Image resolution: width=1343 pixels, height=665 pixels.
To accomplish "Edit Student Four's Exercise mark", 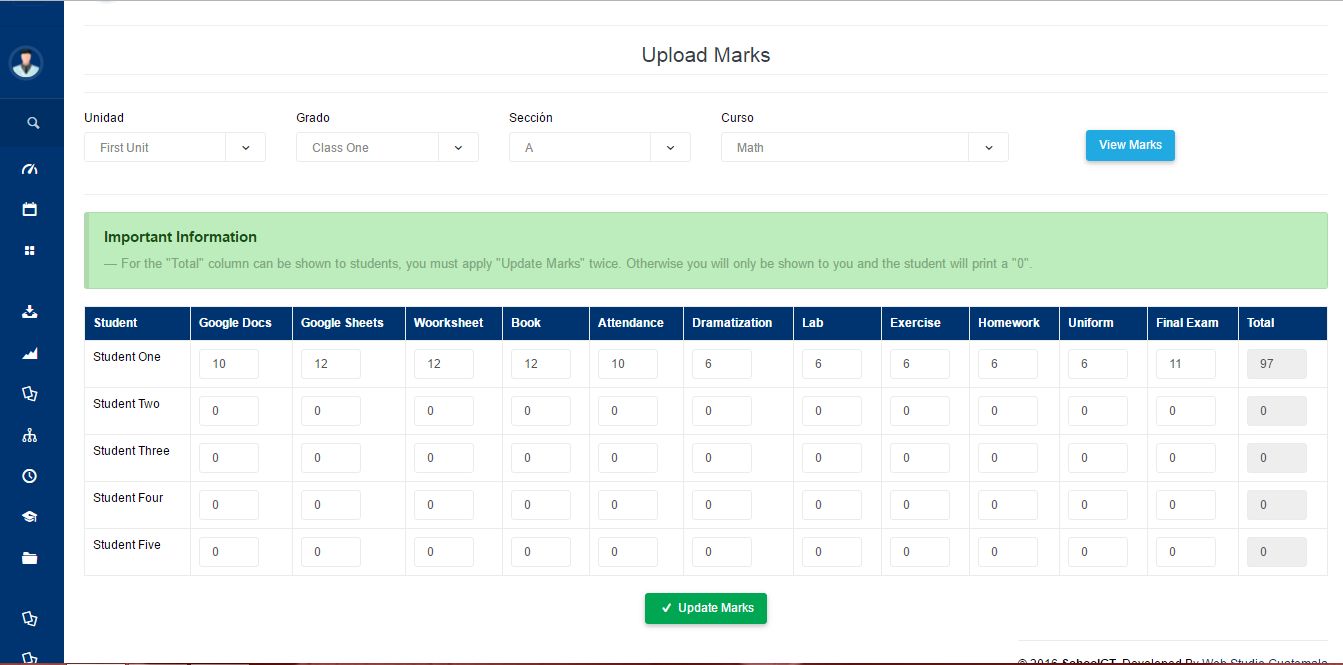I will [x=920, y=505].
